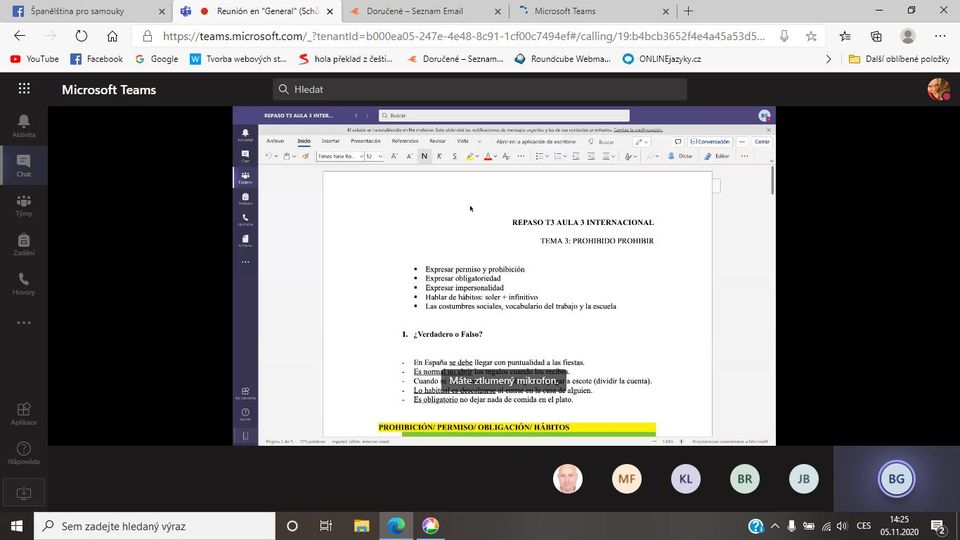
Task: Open the Chat section in Teams
Action: 24,165
